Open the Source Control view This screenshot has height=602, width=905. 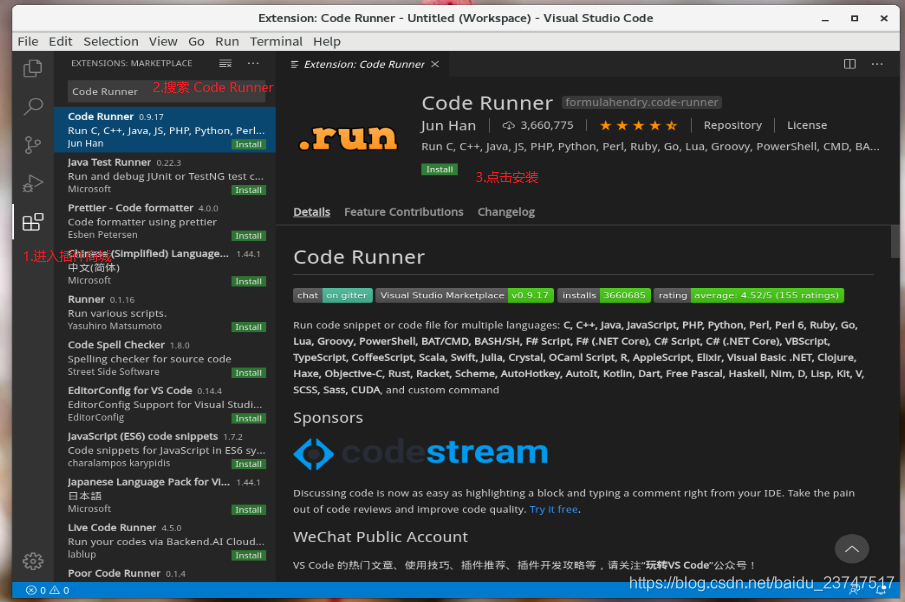coord(32,145)
